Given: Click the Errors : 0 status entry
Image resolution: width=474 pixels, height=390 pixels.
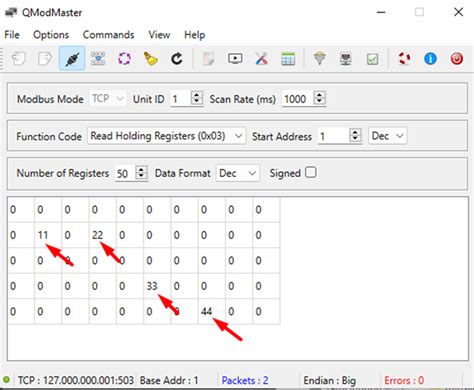Looking at the screenshot, I should pos(404,380).
